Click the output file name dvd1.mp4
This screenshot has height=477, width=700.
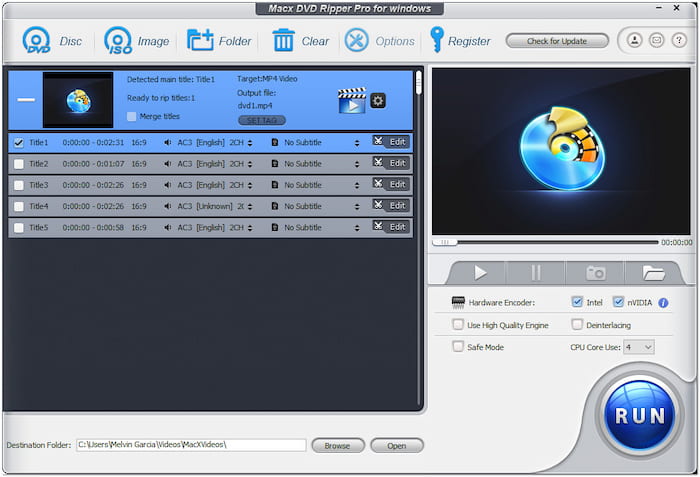pyautogui.click(x=254, y=106)
